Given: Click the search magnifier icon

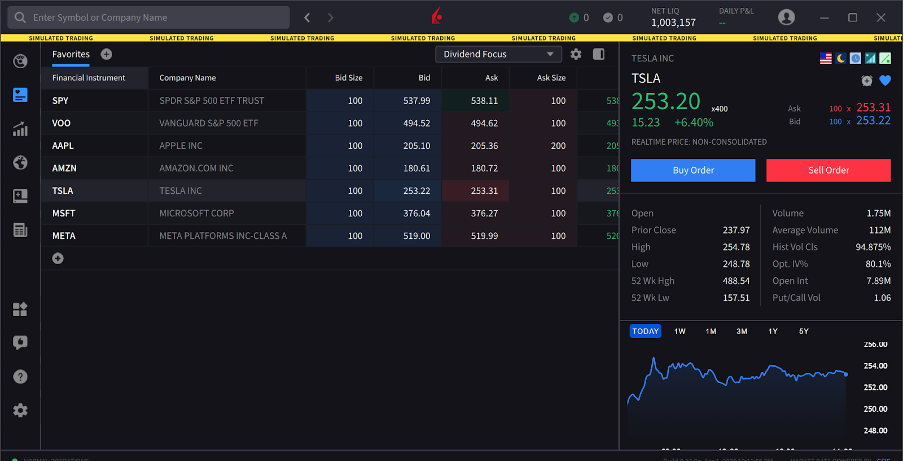Looking at the screenshot, I should 20,17.
